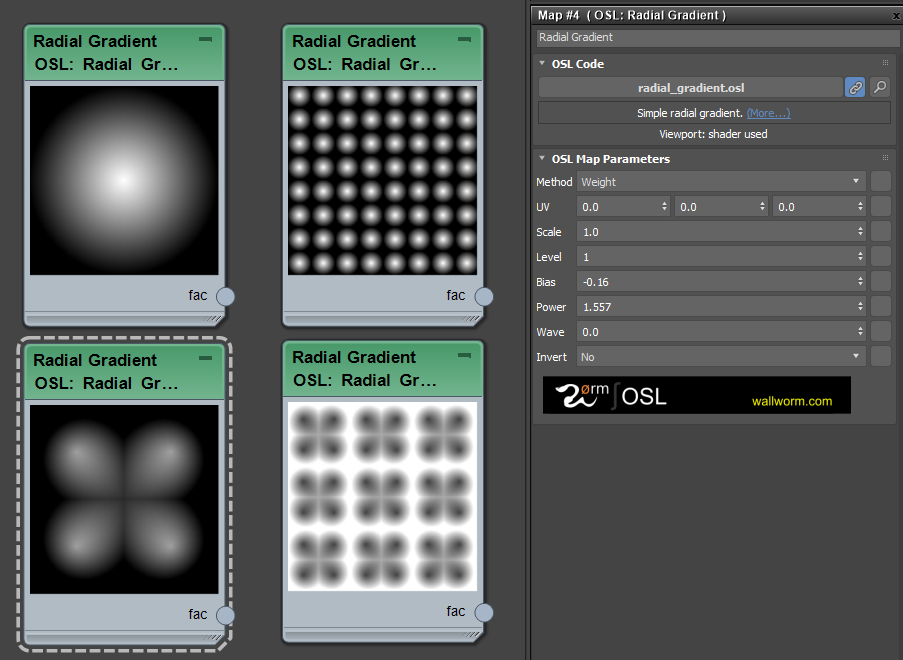Select the four-lobe gradient thumbnail

click(124, 499)
